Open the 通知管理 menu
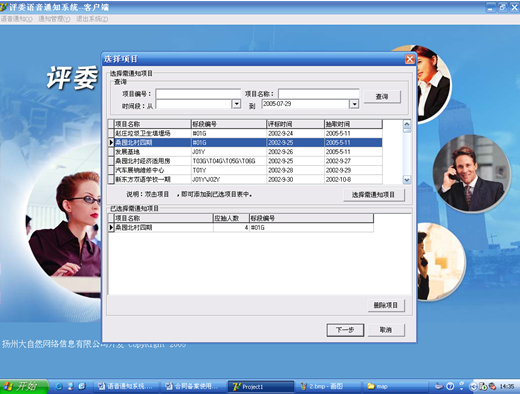520x394 pixels. [x=54, y=19]
